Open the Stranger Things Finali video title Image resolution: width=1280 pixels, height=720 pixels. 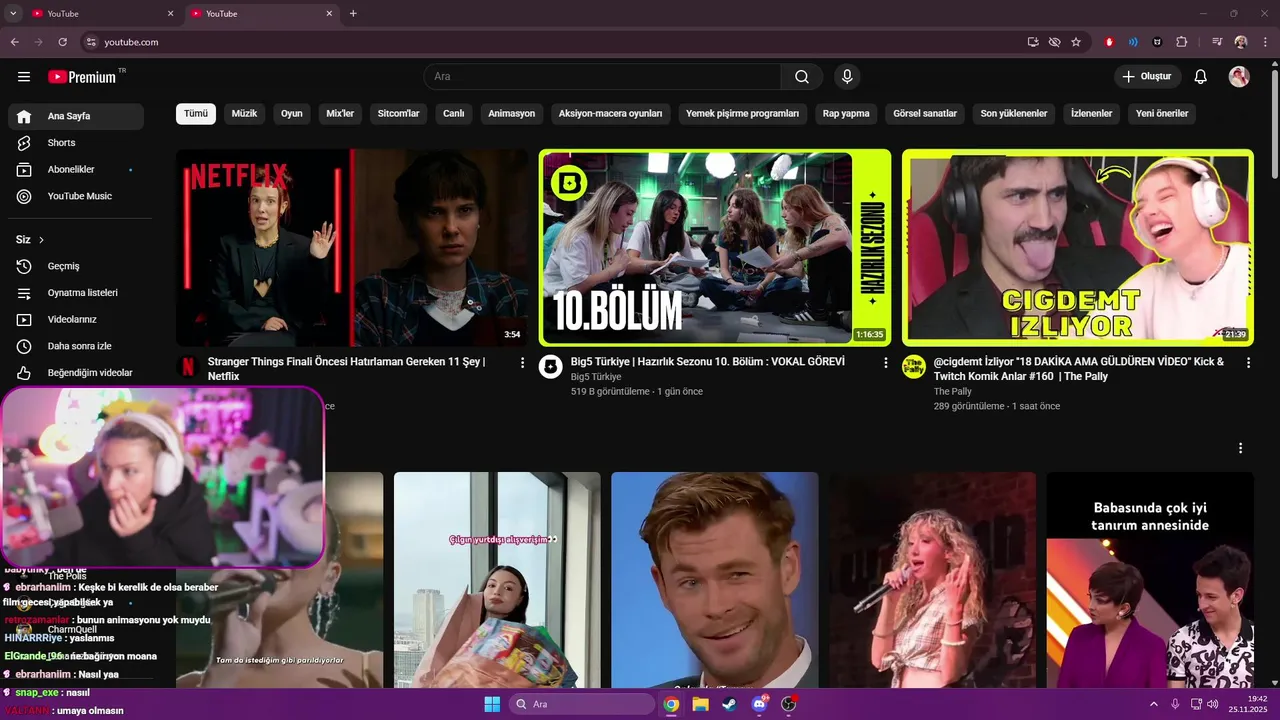[347, 369]
